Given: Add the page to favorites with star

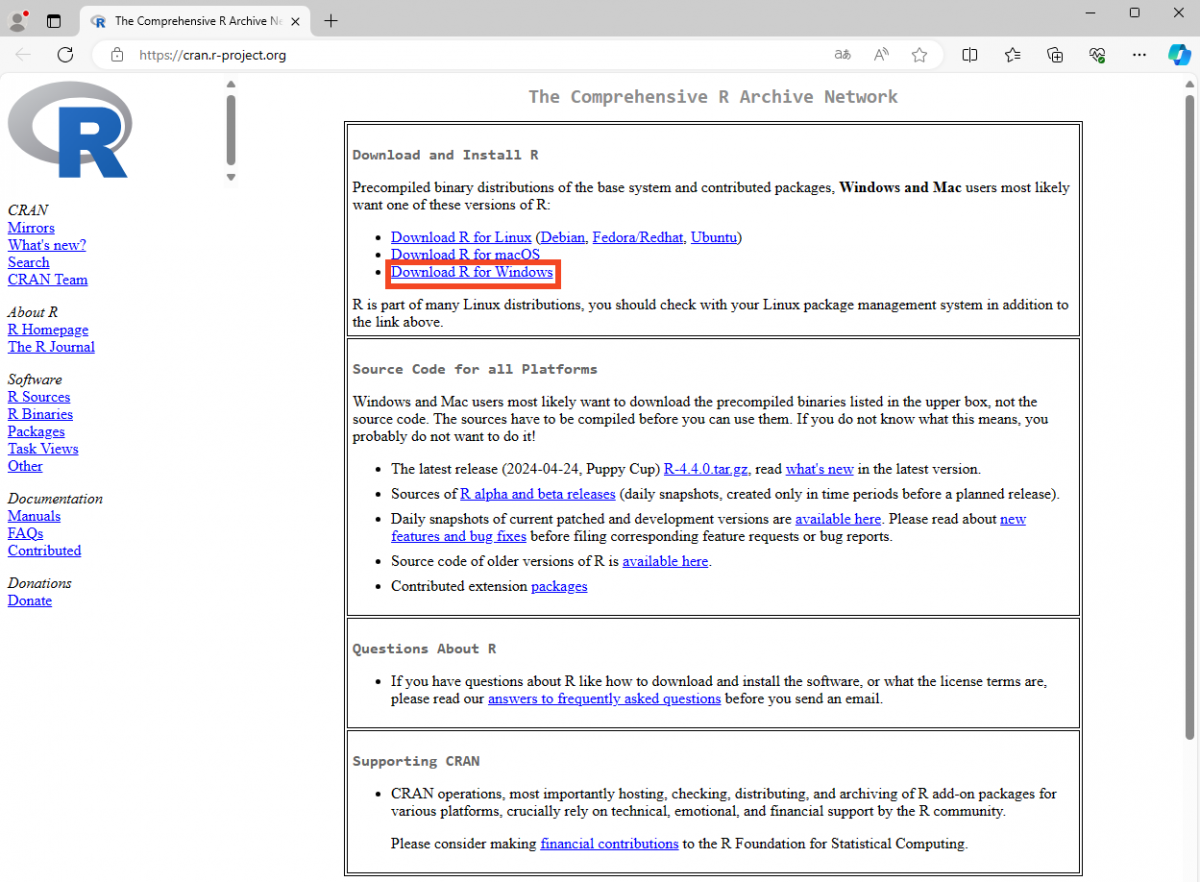Looking at the screenshot, I should click(x=919, y=54).
